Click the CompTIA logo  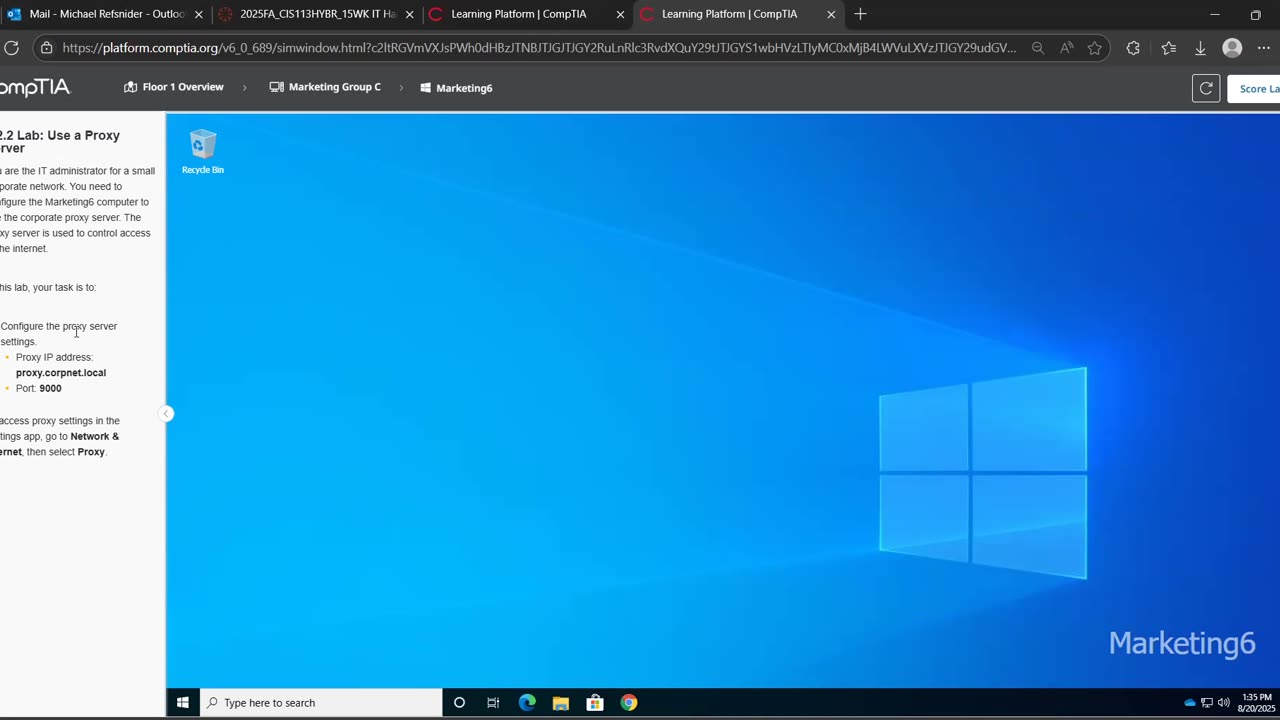35,87
